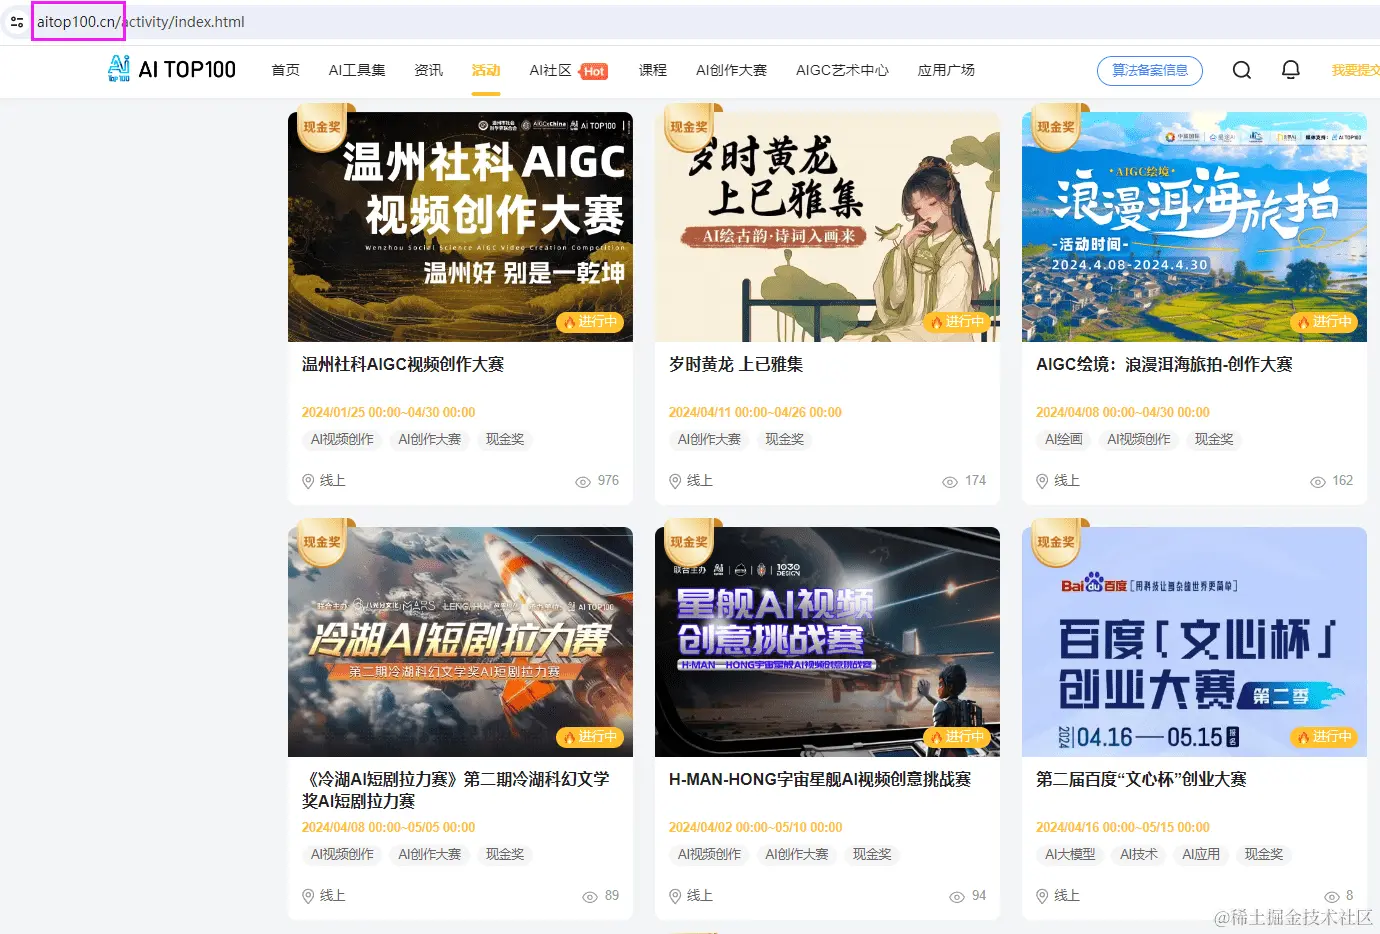Open 冷湖AI短剧拉力赛 banner image
The height and width of the screenshot is (934, 1380).
point(460,642)
